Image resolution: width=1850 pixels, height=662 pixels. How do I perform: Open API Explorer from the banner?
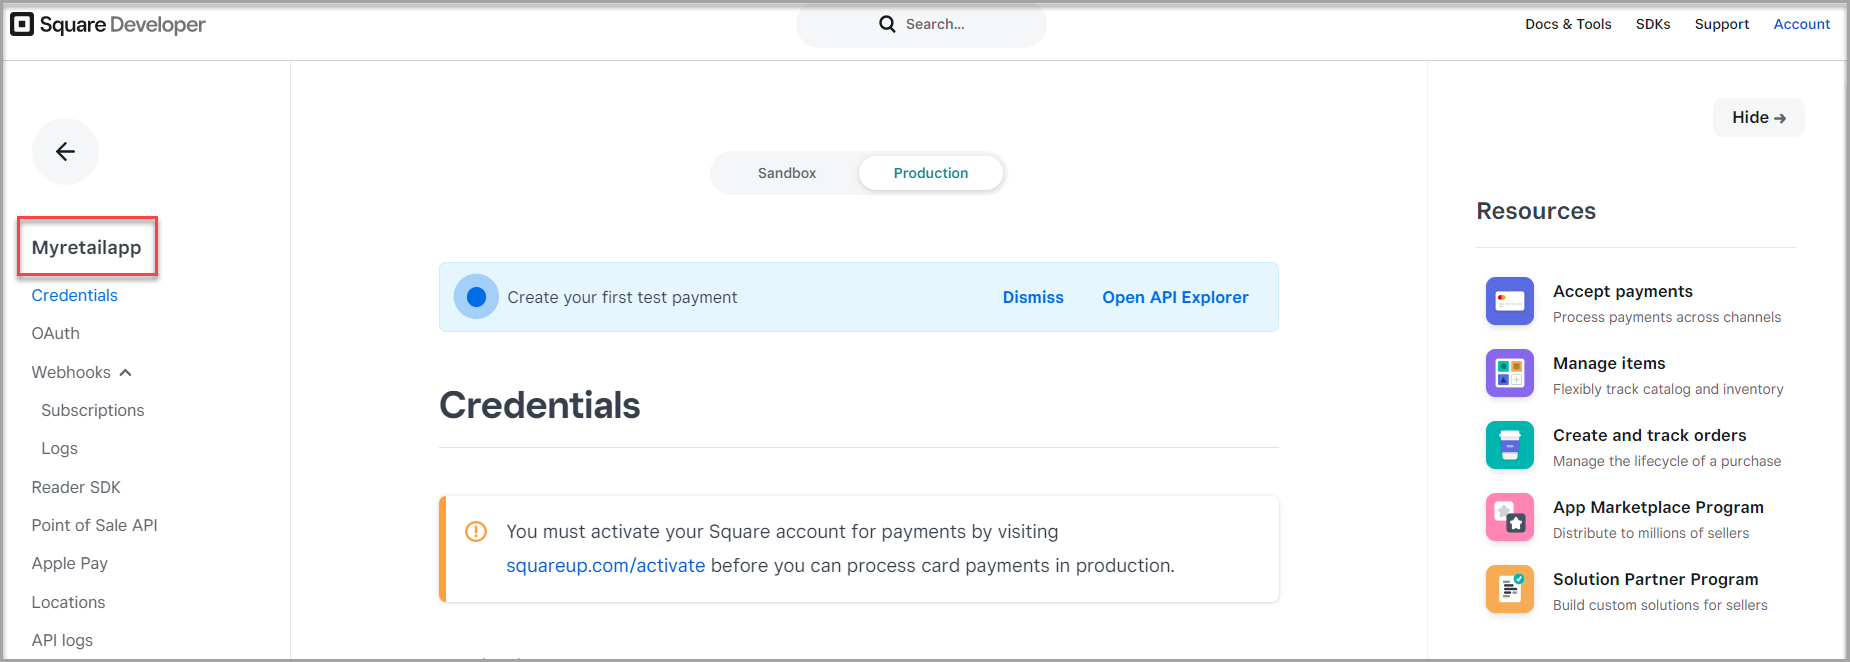click(1175, 297)
